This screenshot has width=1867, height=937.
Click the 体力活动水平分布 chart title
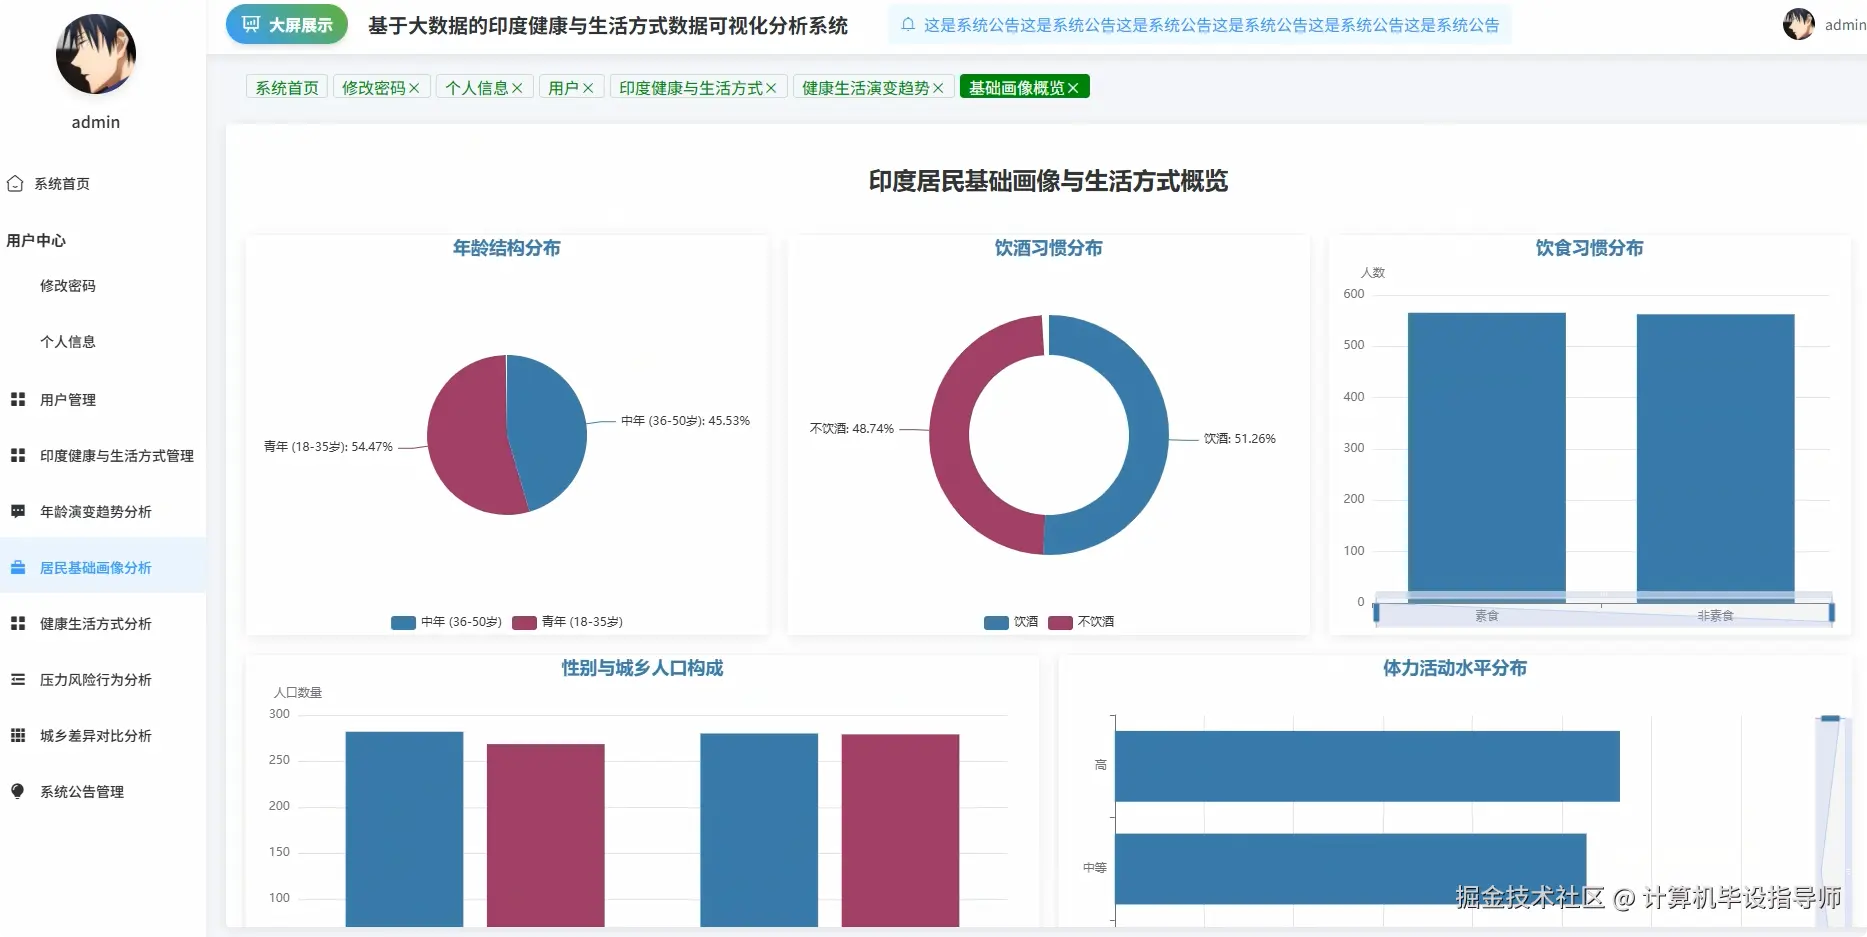click(x=1455, y=668)
